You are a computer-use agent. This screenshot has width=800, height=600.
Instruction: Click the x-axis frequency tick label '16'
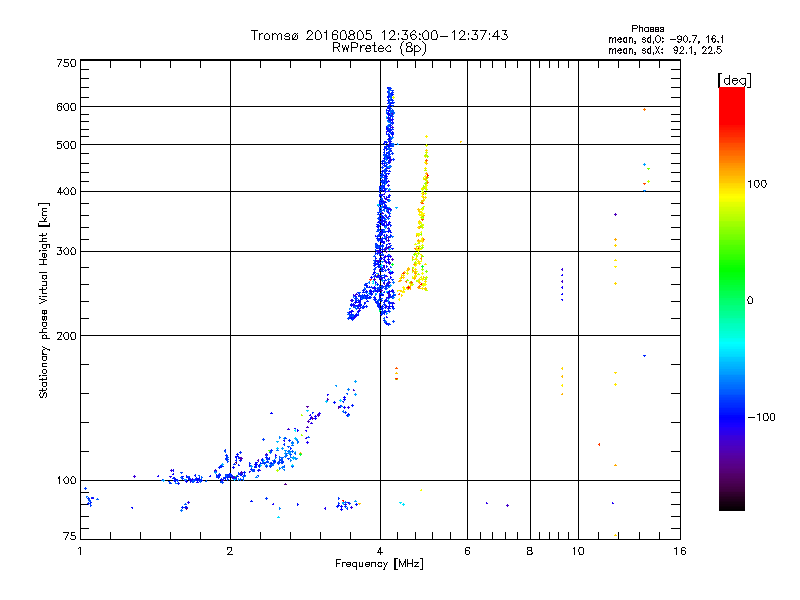pos(680,551)
